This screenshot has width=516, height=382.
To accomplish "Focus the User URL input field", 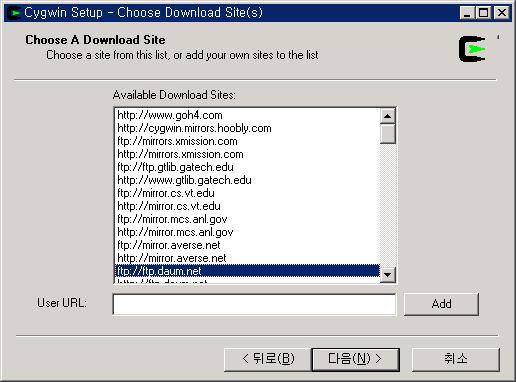I will click(x=254, y=304).
